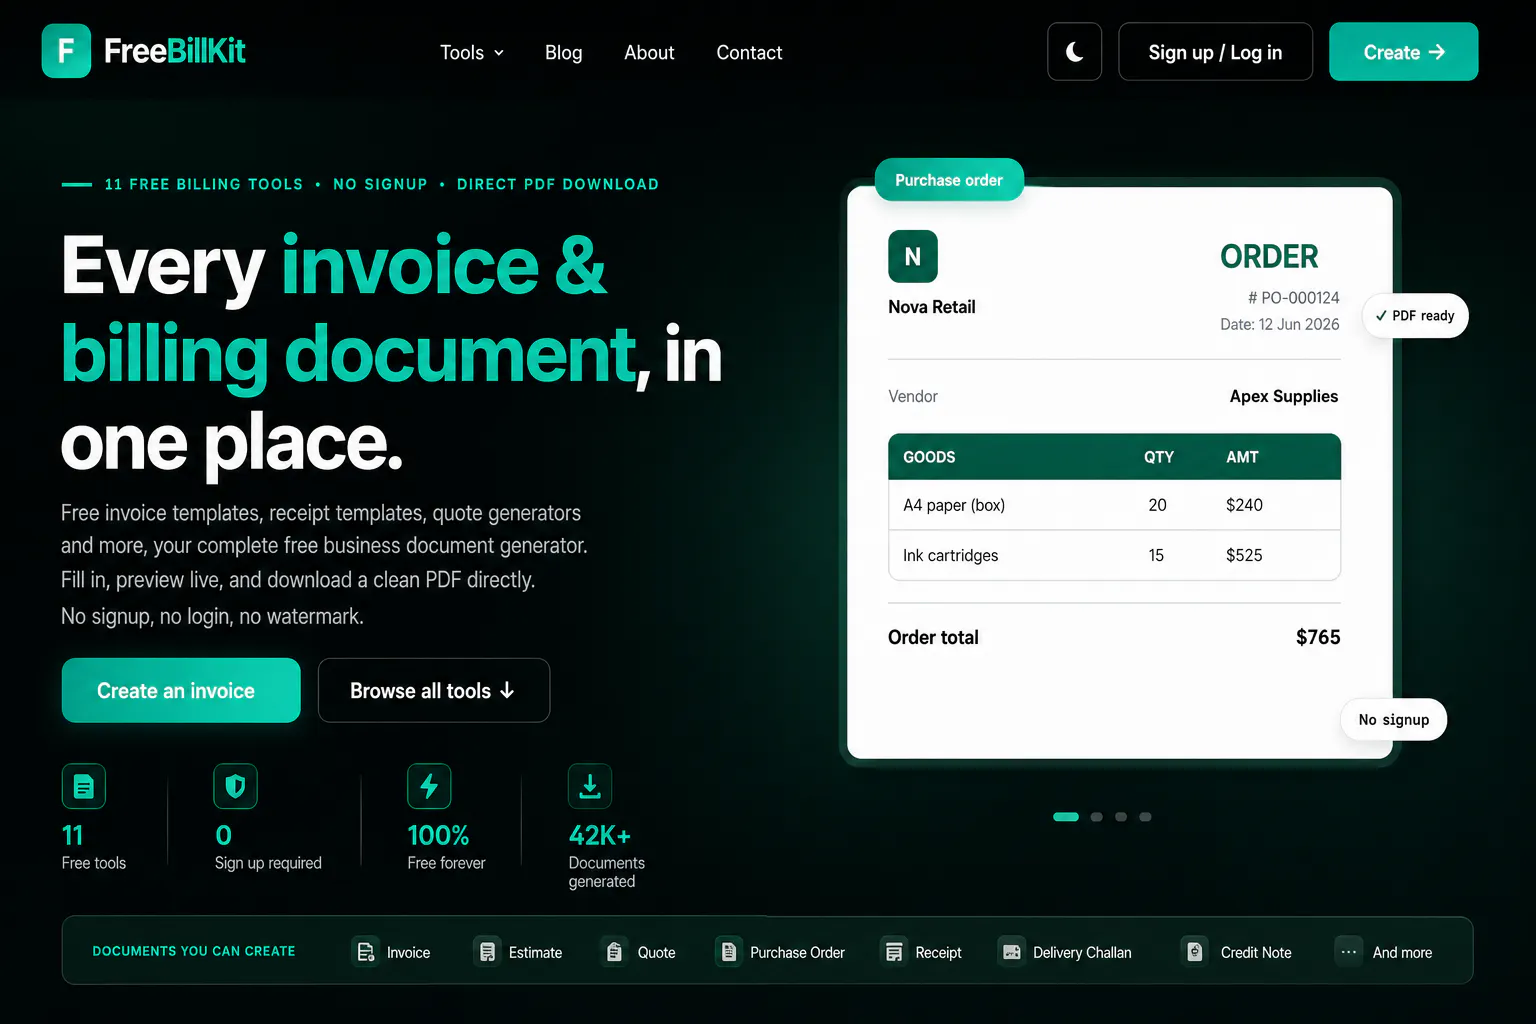Go to the About page
The height and width of the screenshot is (1024, 1536).
[649, 53]
